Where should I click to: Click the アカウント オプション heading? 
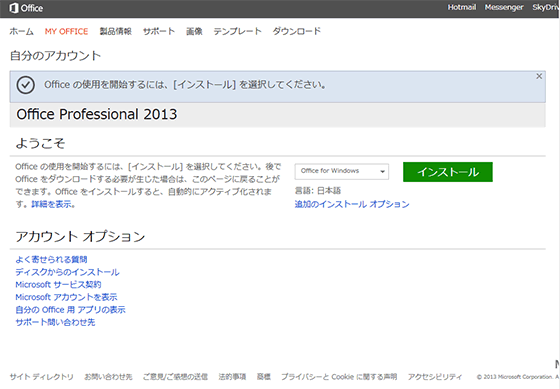click(80, 236)
